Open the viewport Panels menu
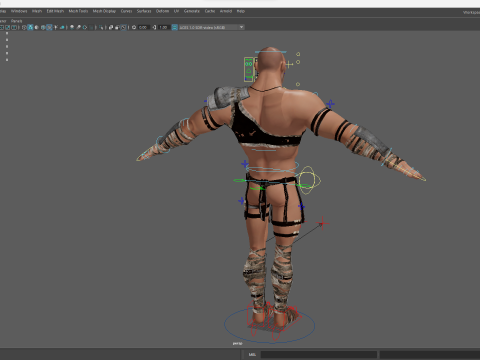 pos(16,21)
